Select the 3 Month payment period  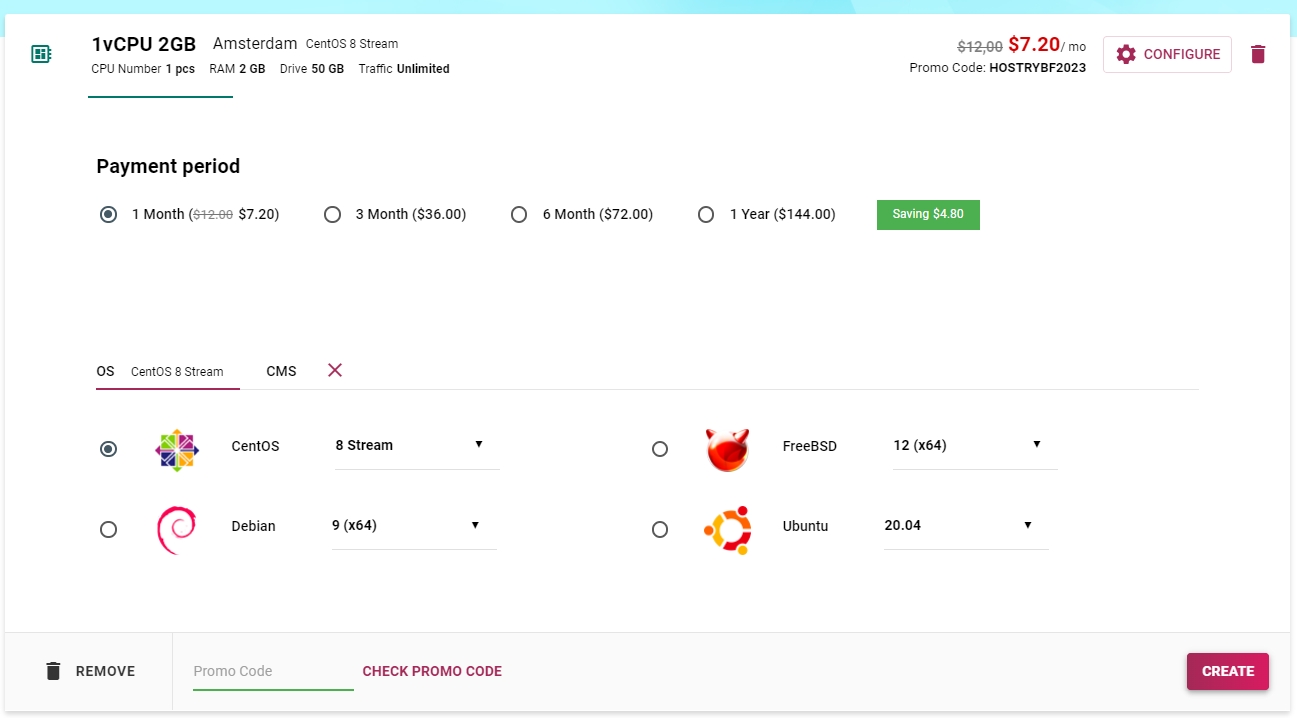pyautogui.click(x=333, y=215)
